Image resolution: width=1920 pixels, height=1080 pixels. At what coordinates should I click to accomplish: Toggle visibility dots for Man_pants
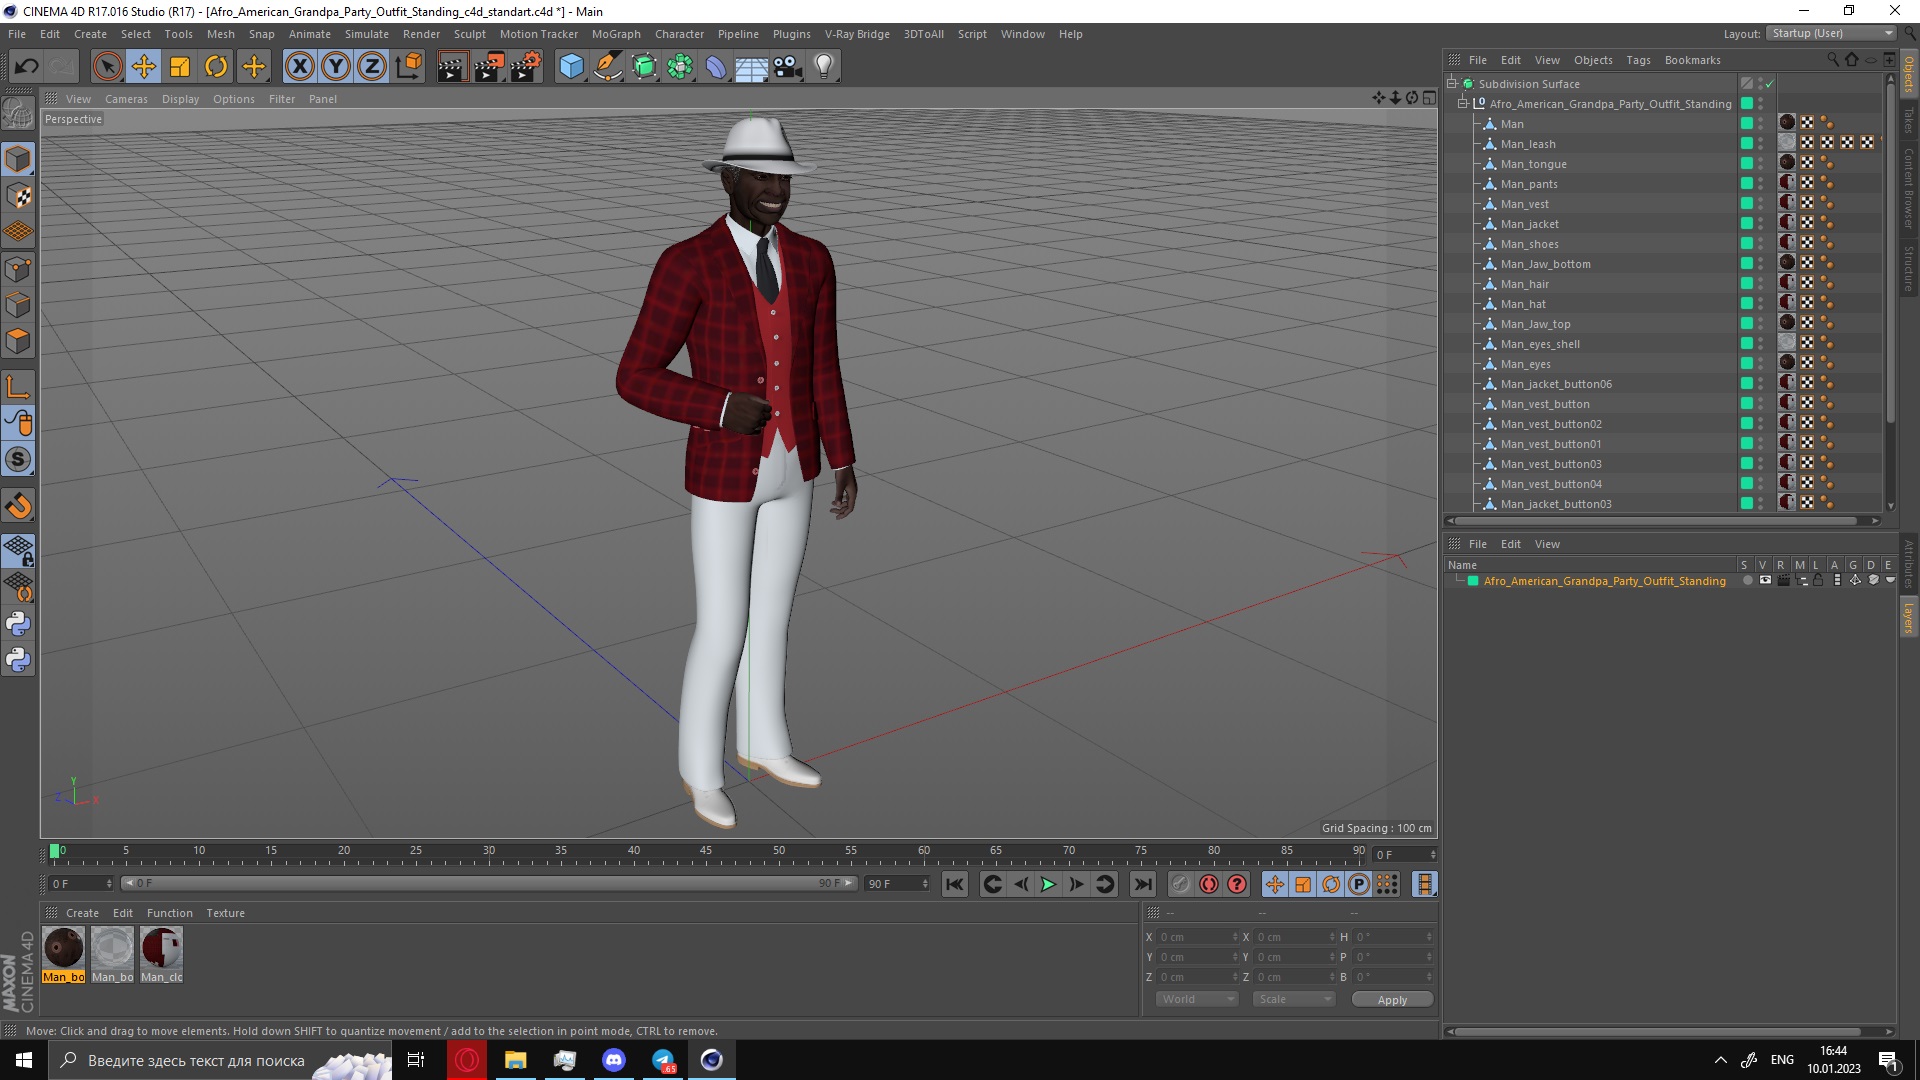pyautogui.click(x=1761, y=184)
